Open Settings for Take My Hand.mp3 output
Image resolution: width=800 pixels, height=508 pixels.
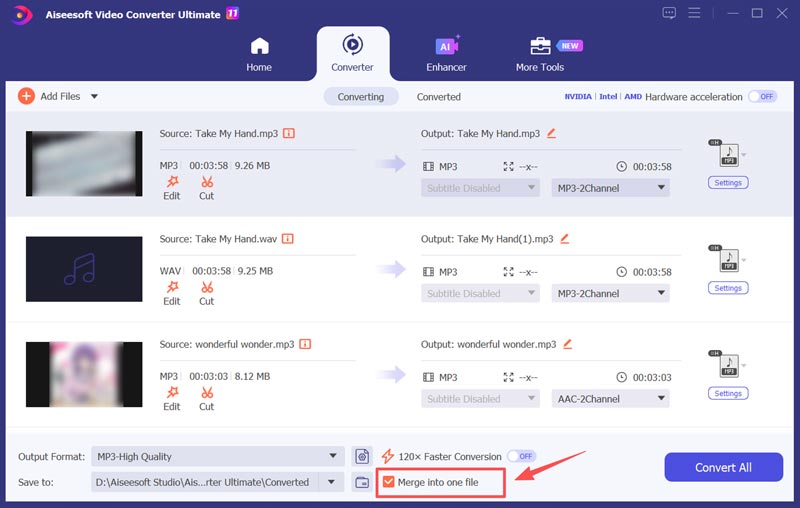pos(728,183)
